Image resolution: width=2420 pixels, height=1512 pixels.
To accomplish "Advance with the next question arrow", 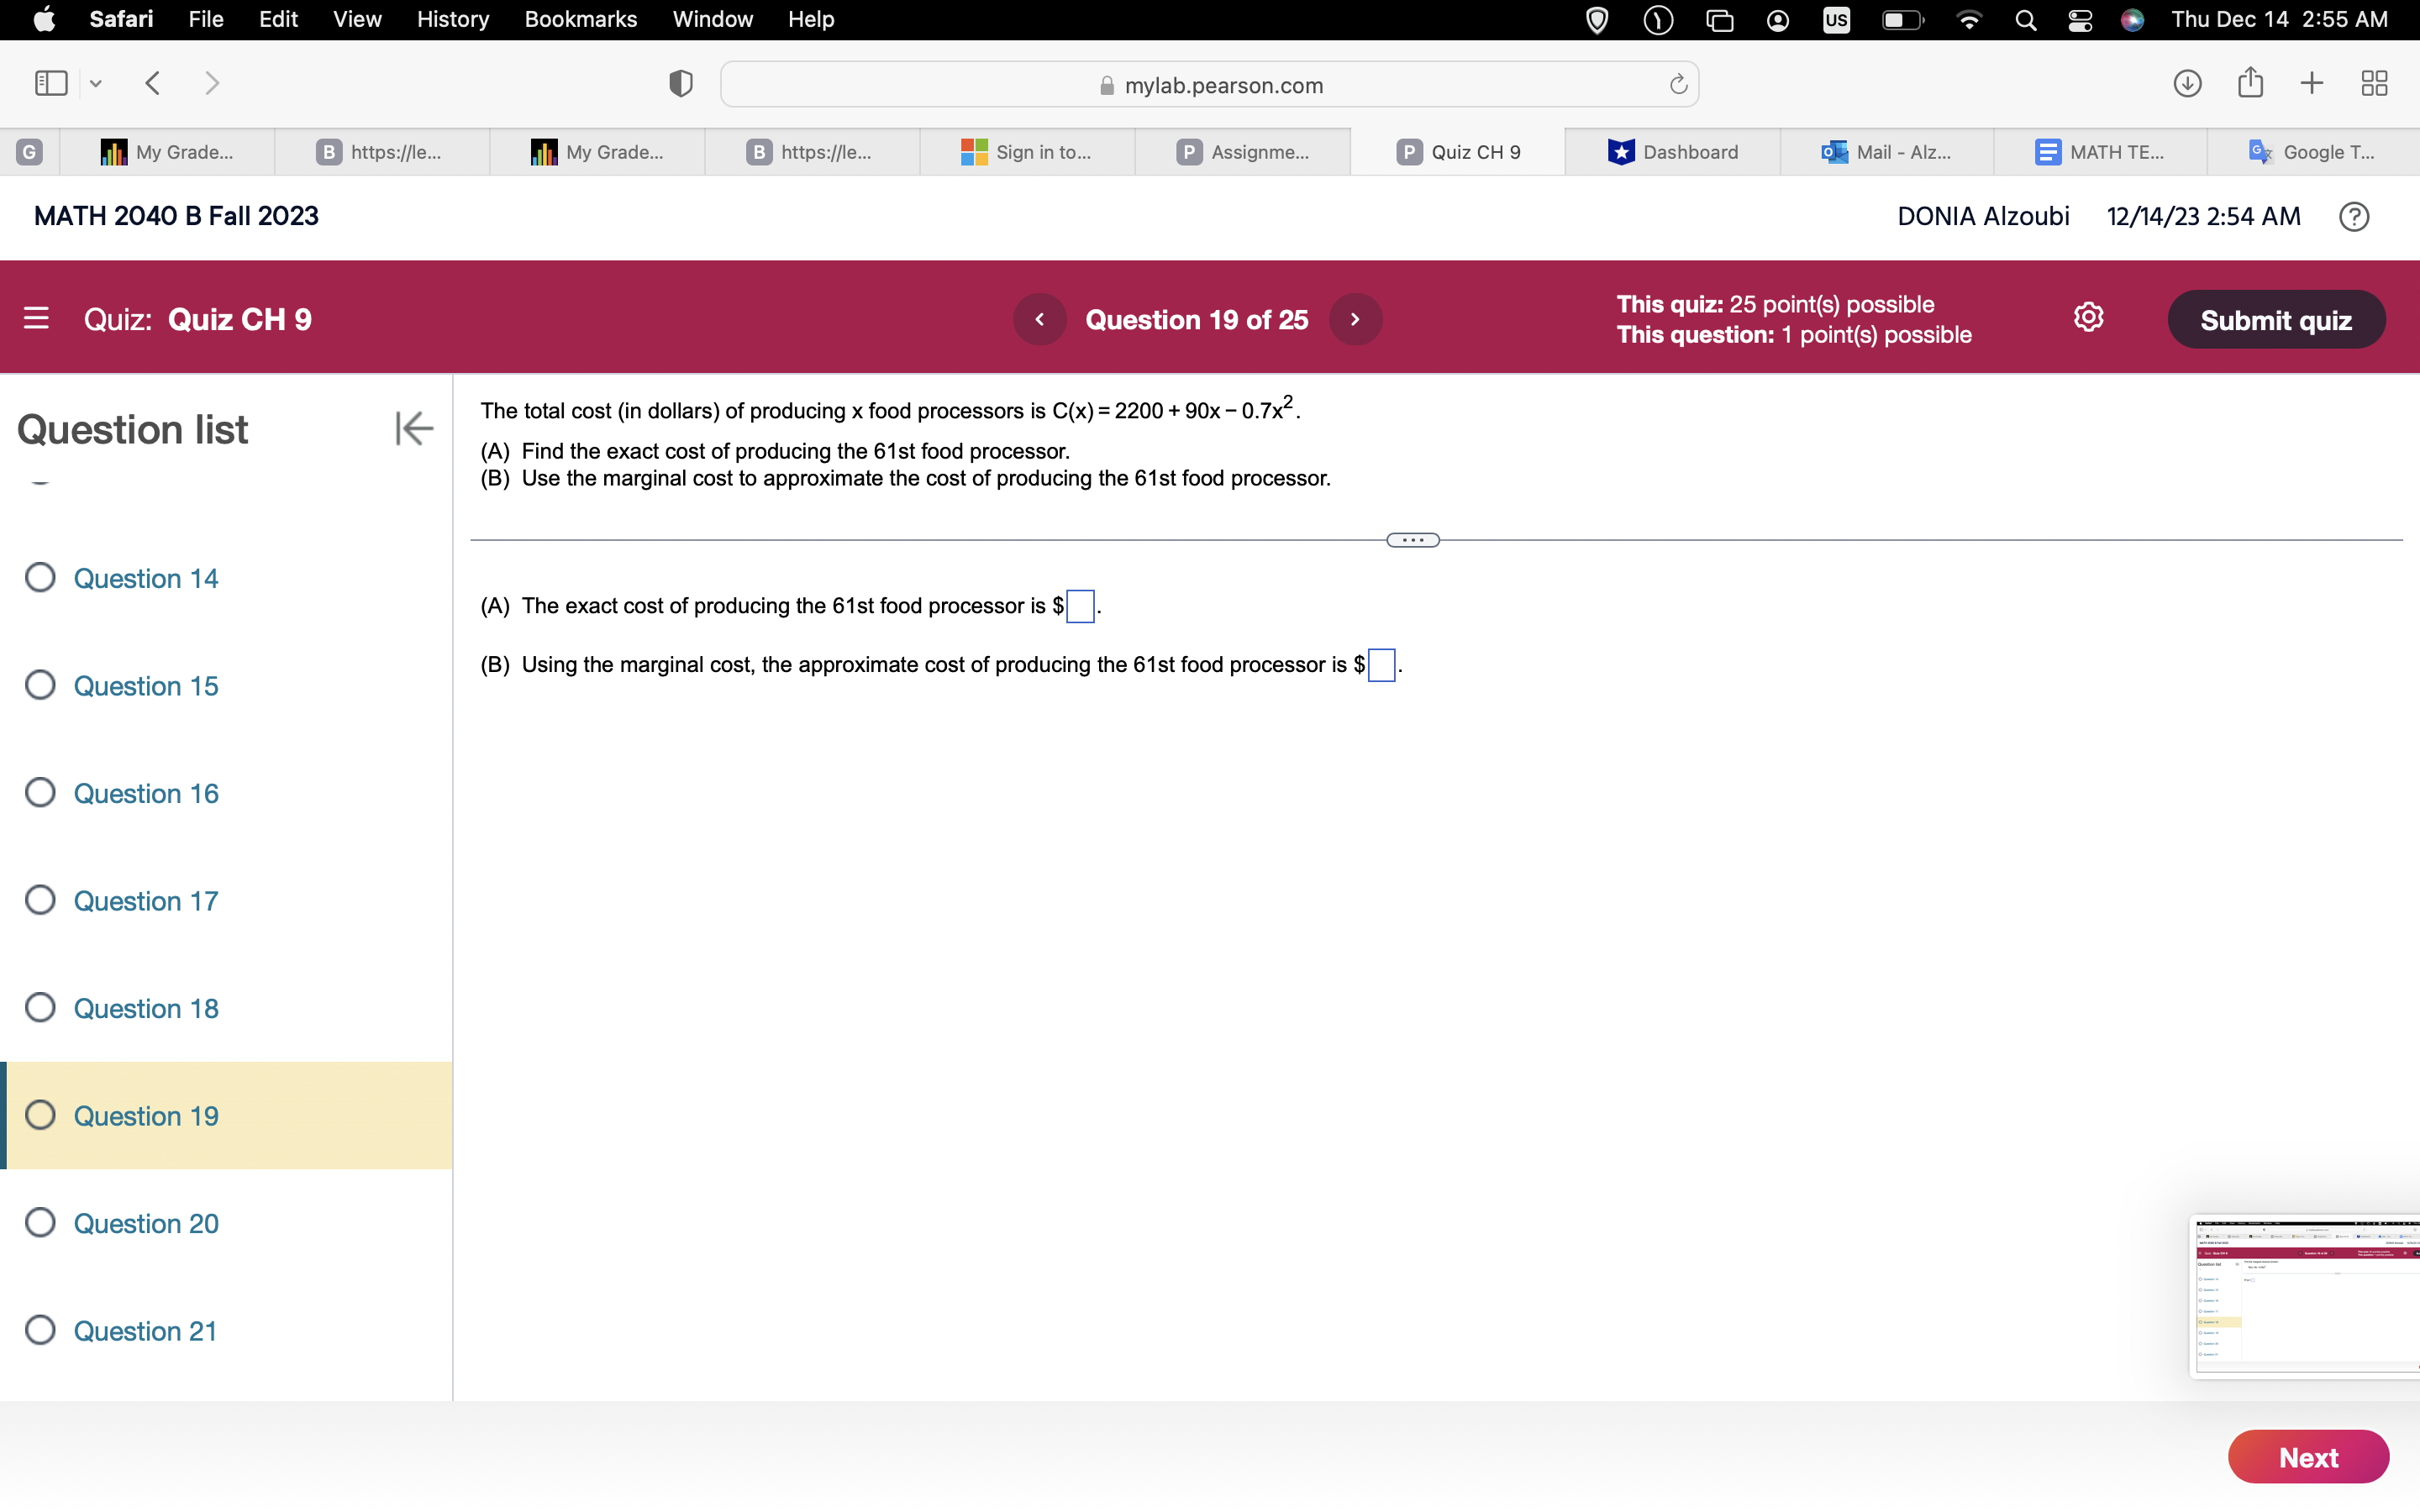I will 1355,318.
